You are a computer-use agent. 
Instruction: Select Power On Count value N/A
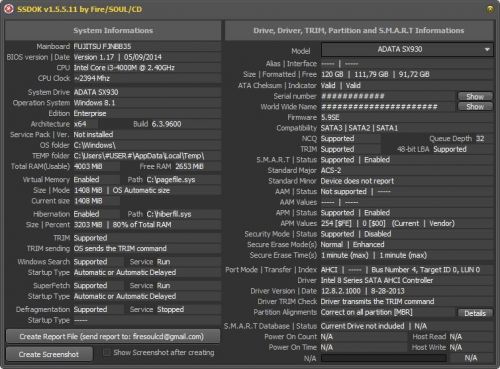[327, 337]
